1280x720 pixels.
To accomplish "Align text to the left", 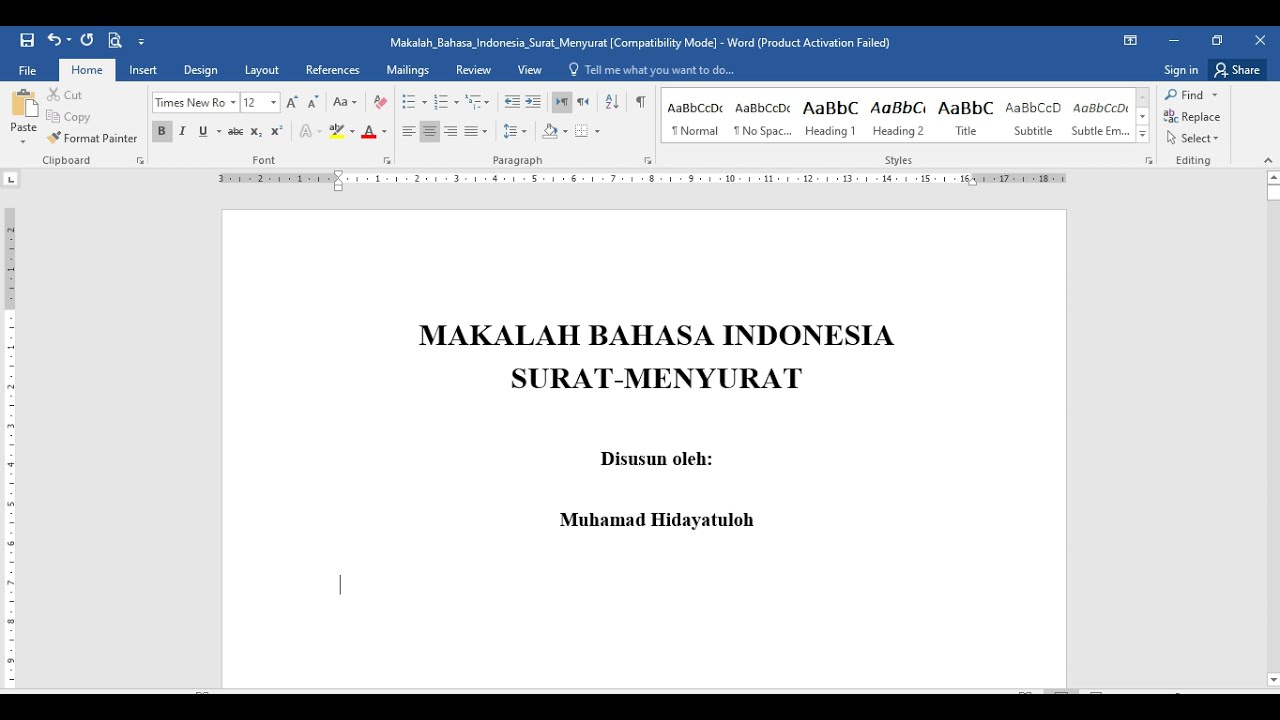I will pos(408,131).
